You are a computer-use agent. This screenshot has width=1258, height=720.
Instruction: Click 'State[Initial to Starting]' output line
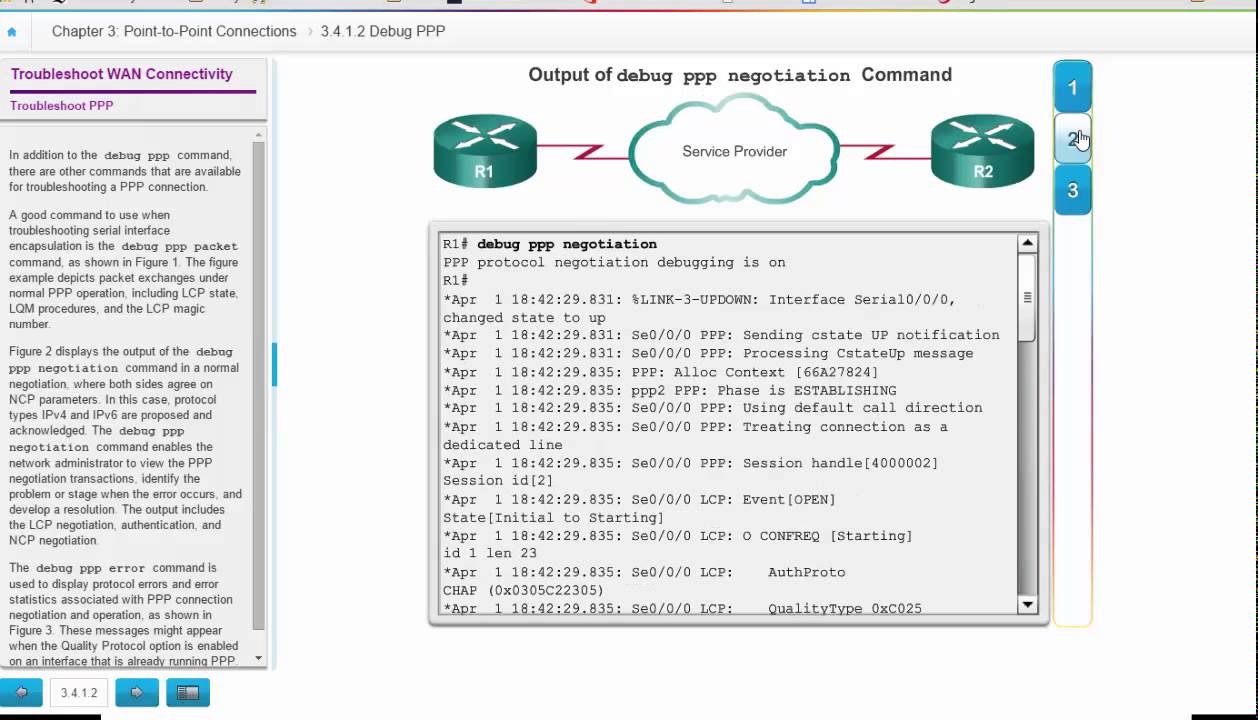click(554, 518)
